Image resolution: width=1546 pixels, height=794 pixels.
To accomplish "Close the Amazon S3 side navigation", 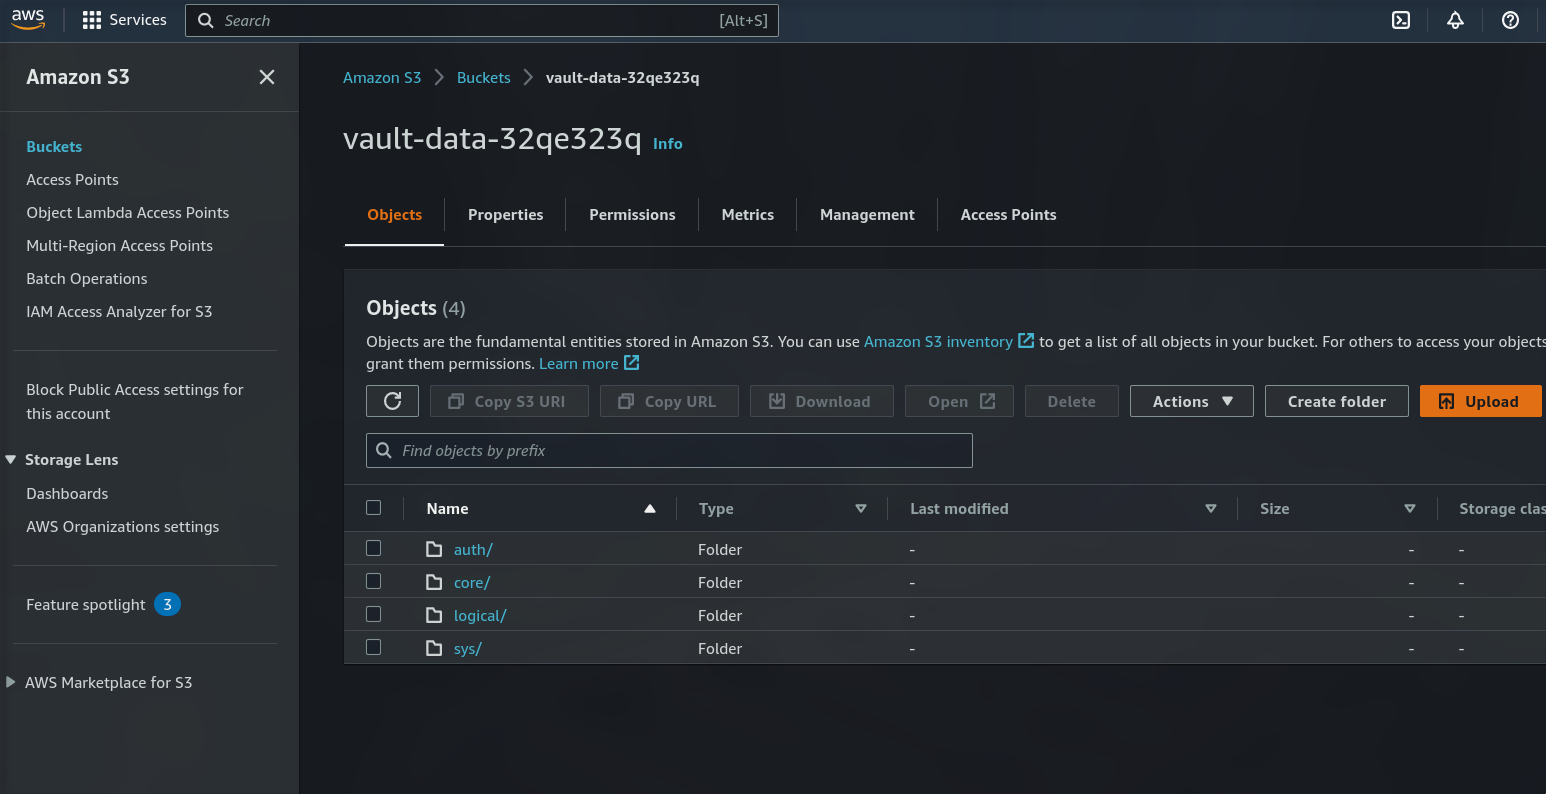I will 267,77.
